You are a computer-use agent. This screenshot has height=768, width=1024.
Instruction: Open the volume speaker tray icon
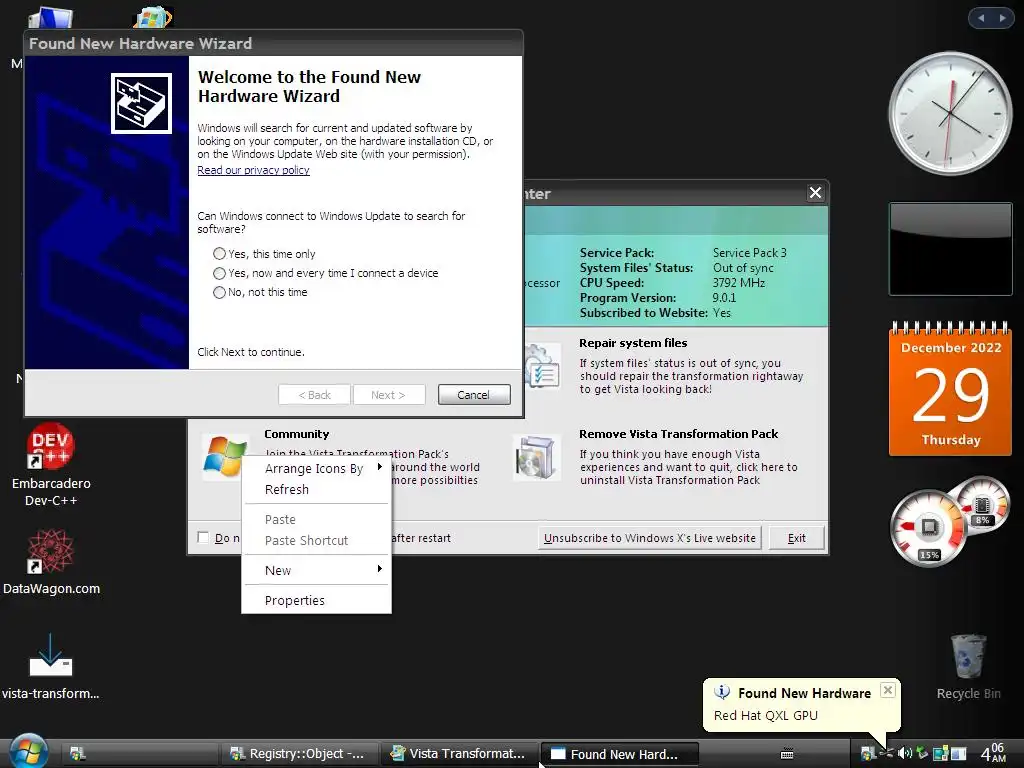(904, 753)
